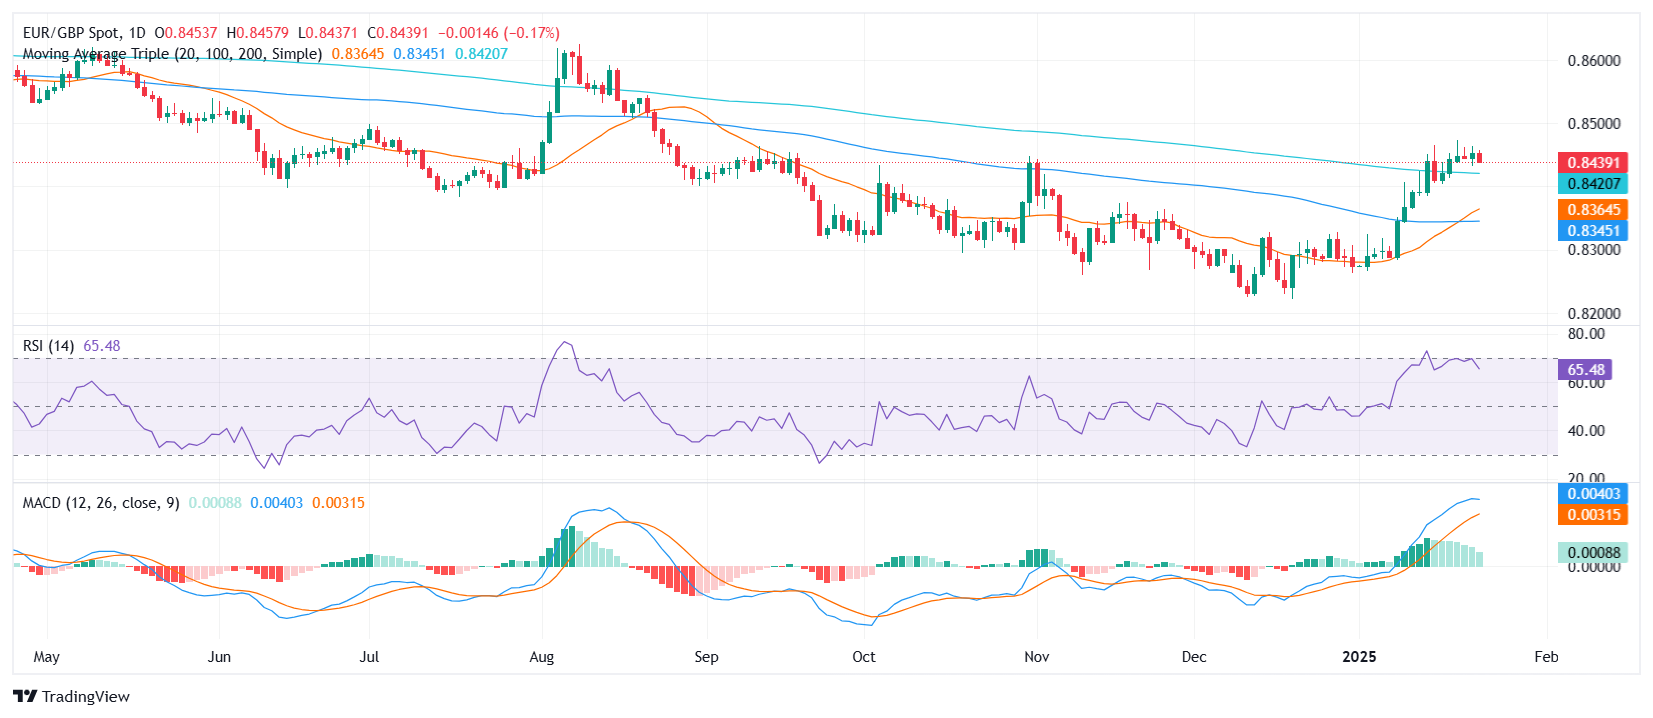Click the May label on time axis
The width and height of the screenshot is (1653, 718).
click(46, 657)
